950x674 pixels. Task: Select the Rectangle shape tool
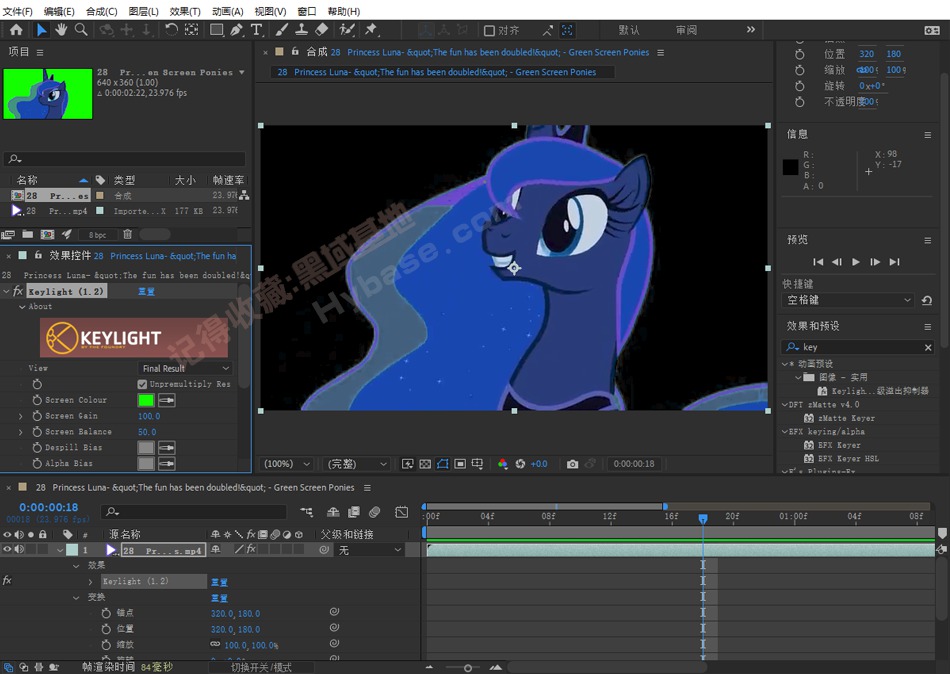point(216,29)
